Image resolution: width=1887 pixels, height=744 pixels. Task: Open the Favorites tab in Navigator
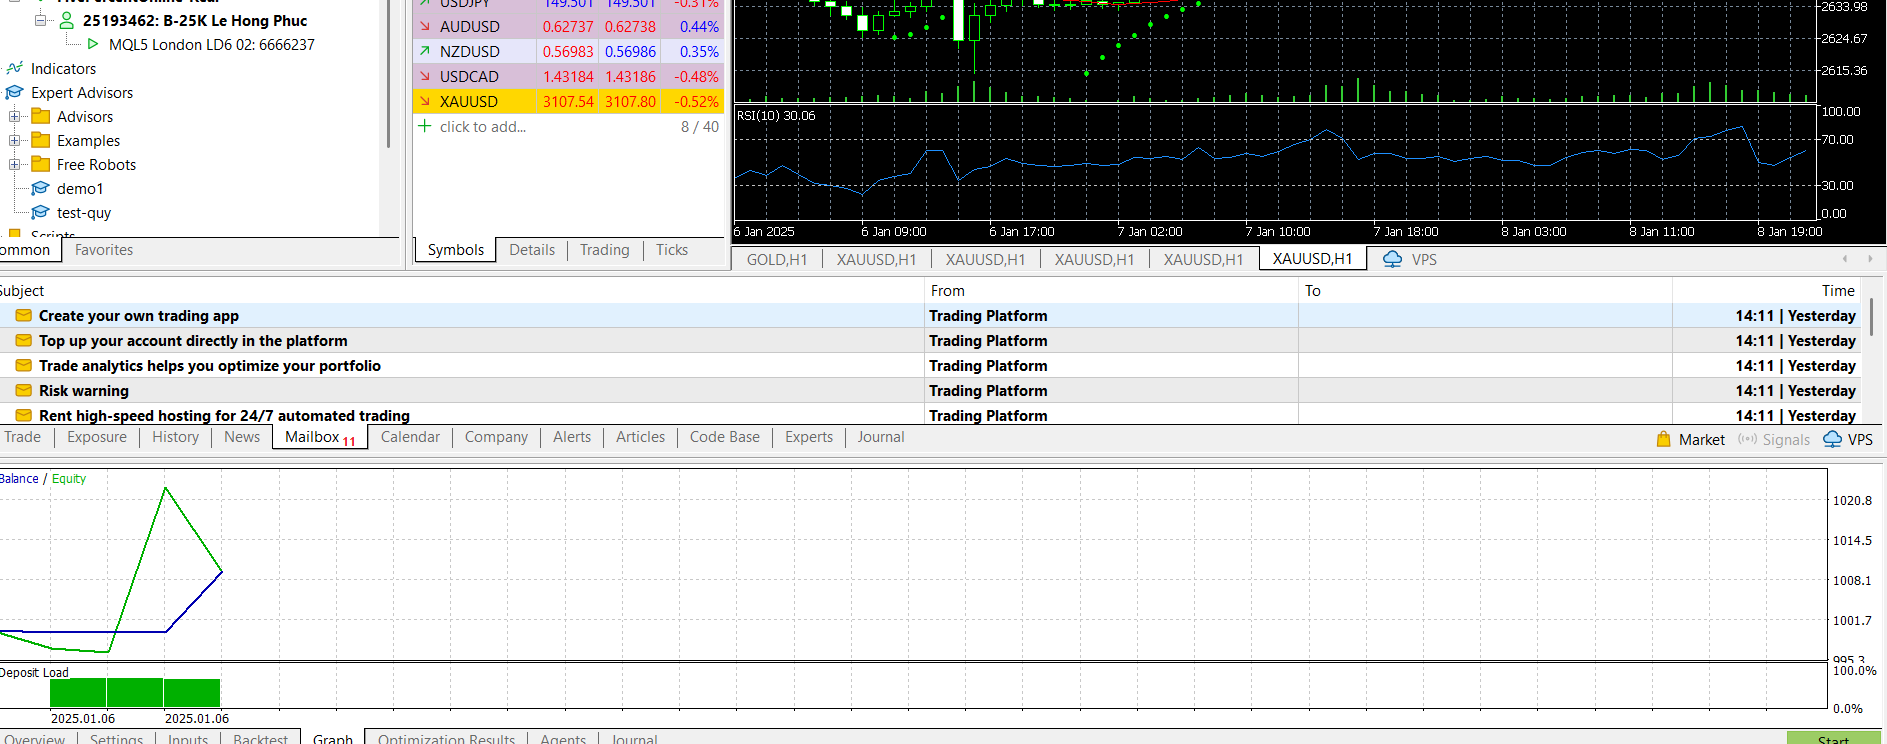tap(104, 250)
